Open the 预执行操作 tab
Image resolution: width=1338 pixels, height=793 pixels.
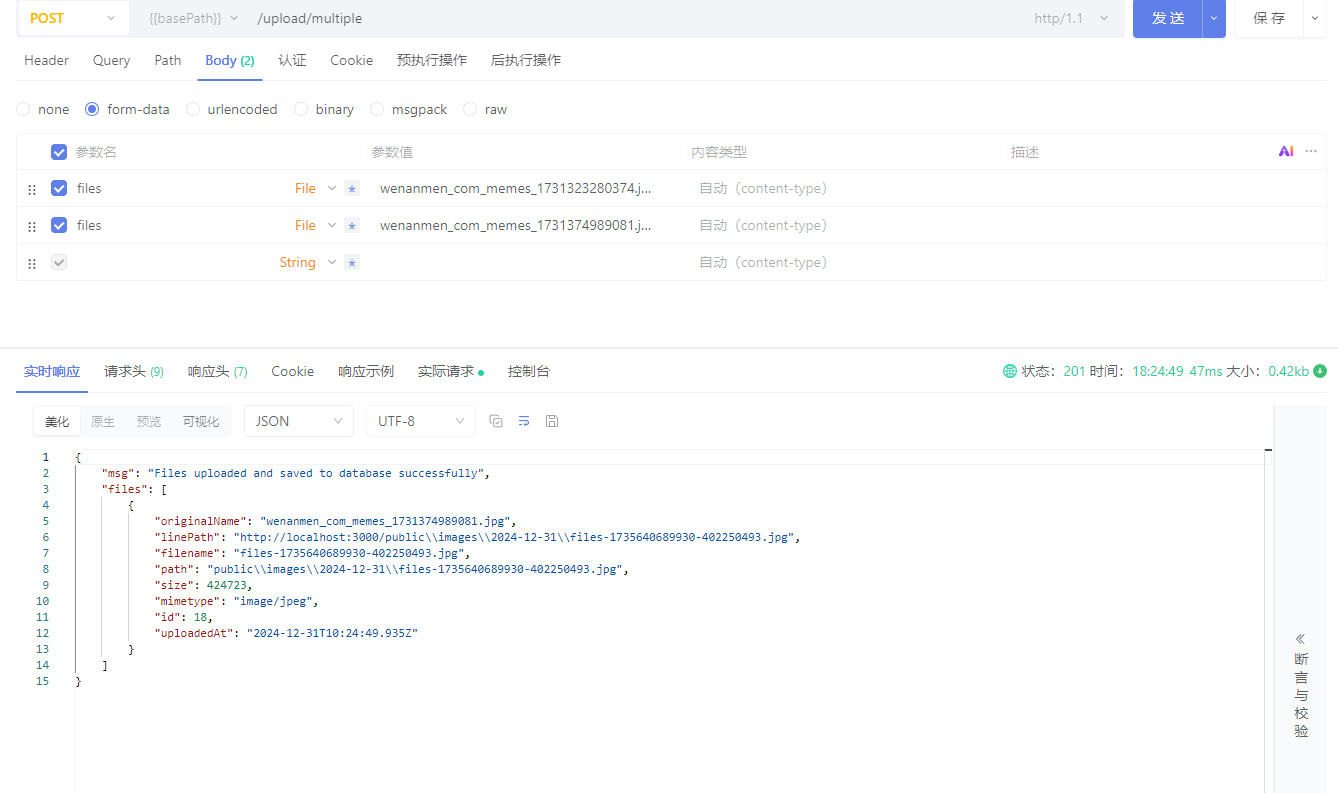click(432, 60)
